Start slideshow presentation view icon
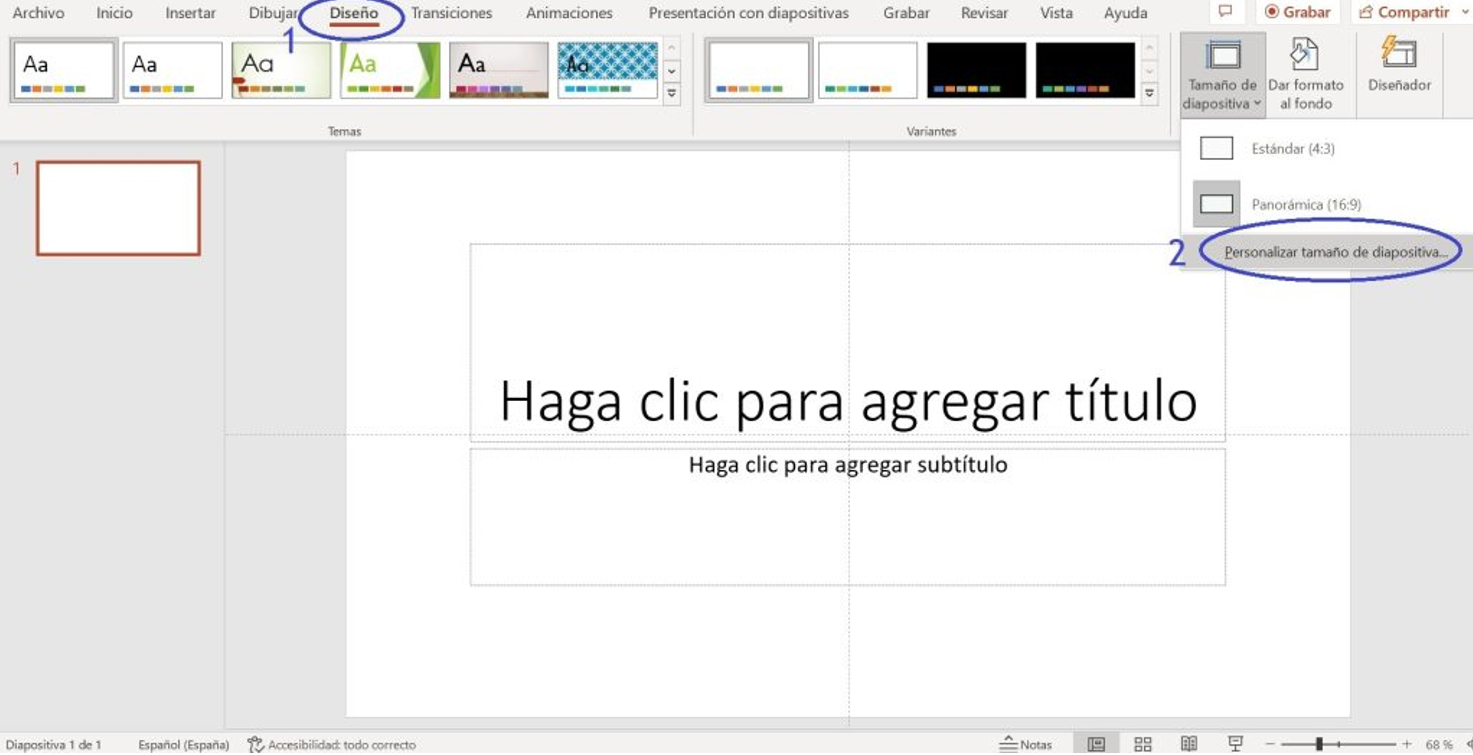This screenshot has height=755, width=1473. [x=1235, y=744]
